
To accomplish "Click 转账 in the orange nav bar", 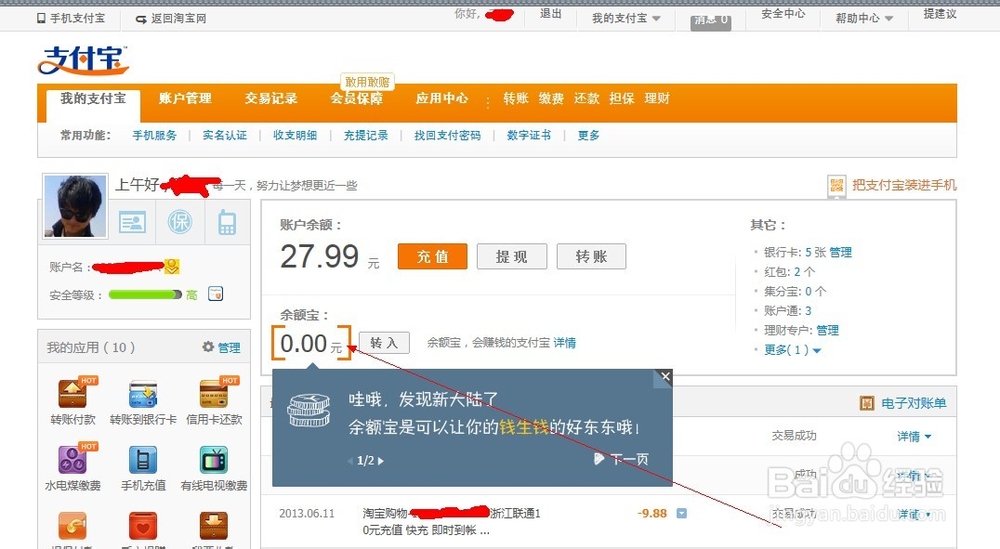I will click(516, 98).
